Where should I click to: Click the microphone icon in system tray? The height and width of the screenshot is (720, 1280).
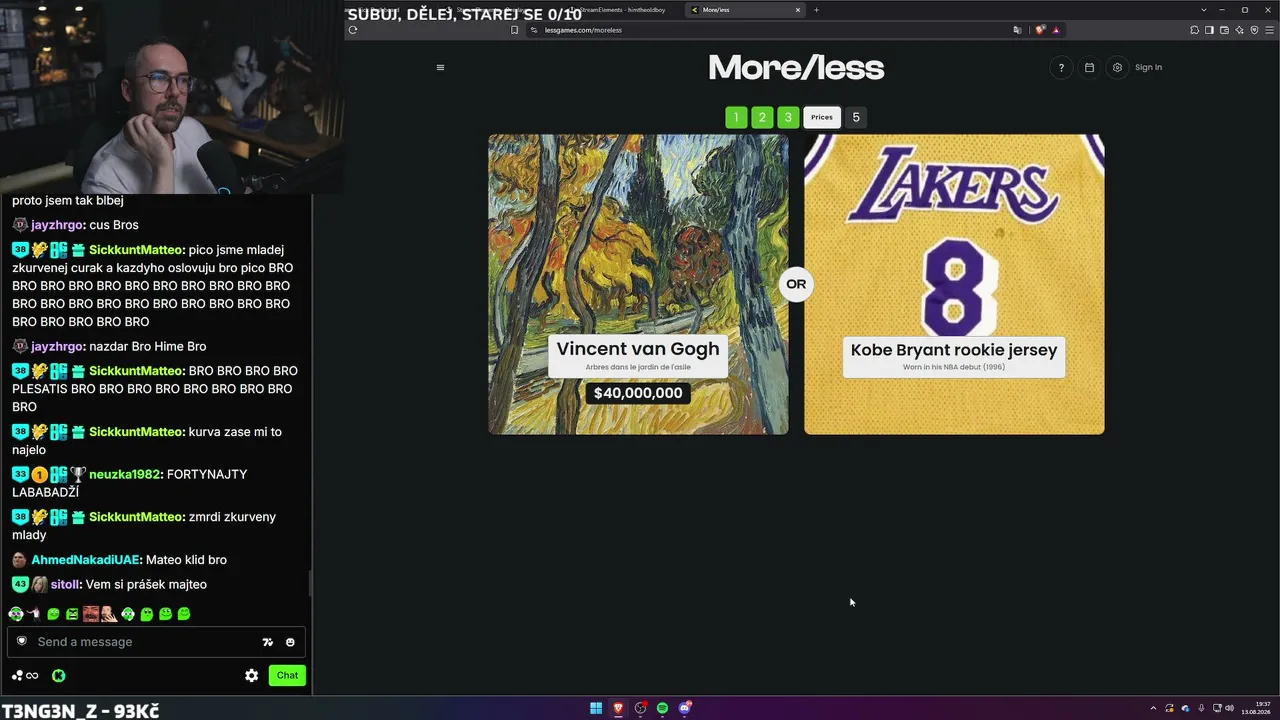1201,708
